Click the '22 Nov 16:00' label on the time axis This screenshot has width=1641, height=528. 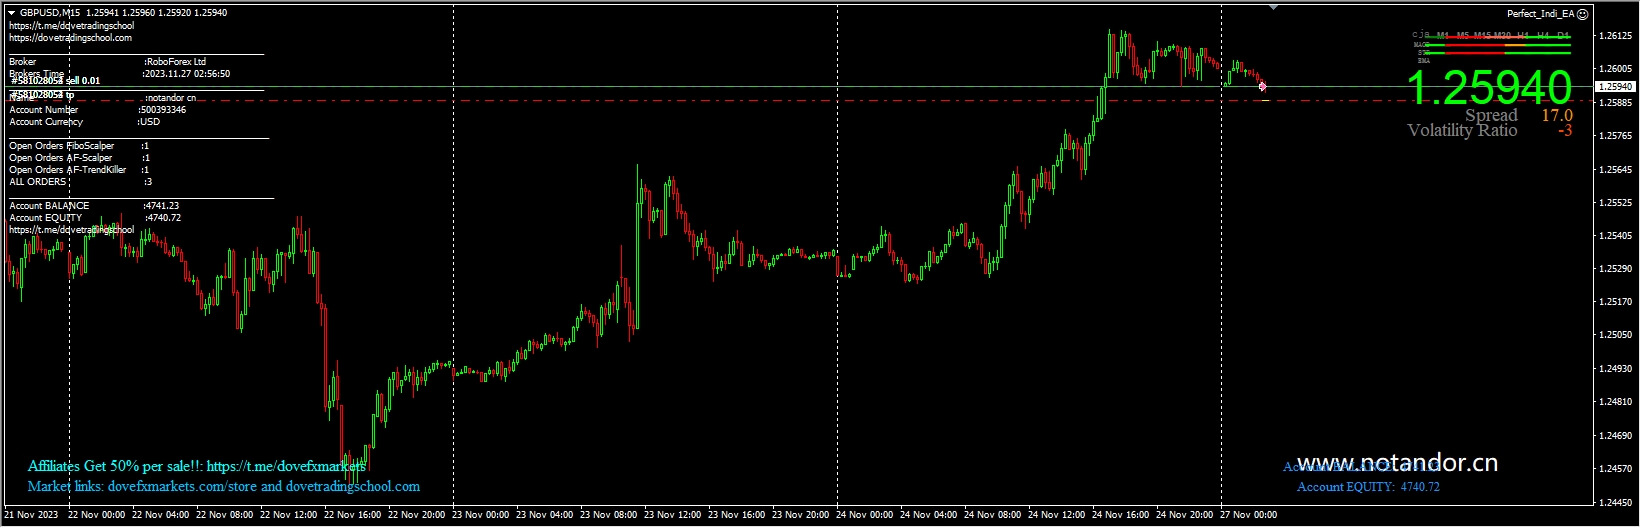352,515
